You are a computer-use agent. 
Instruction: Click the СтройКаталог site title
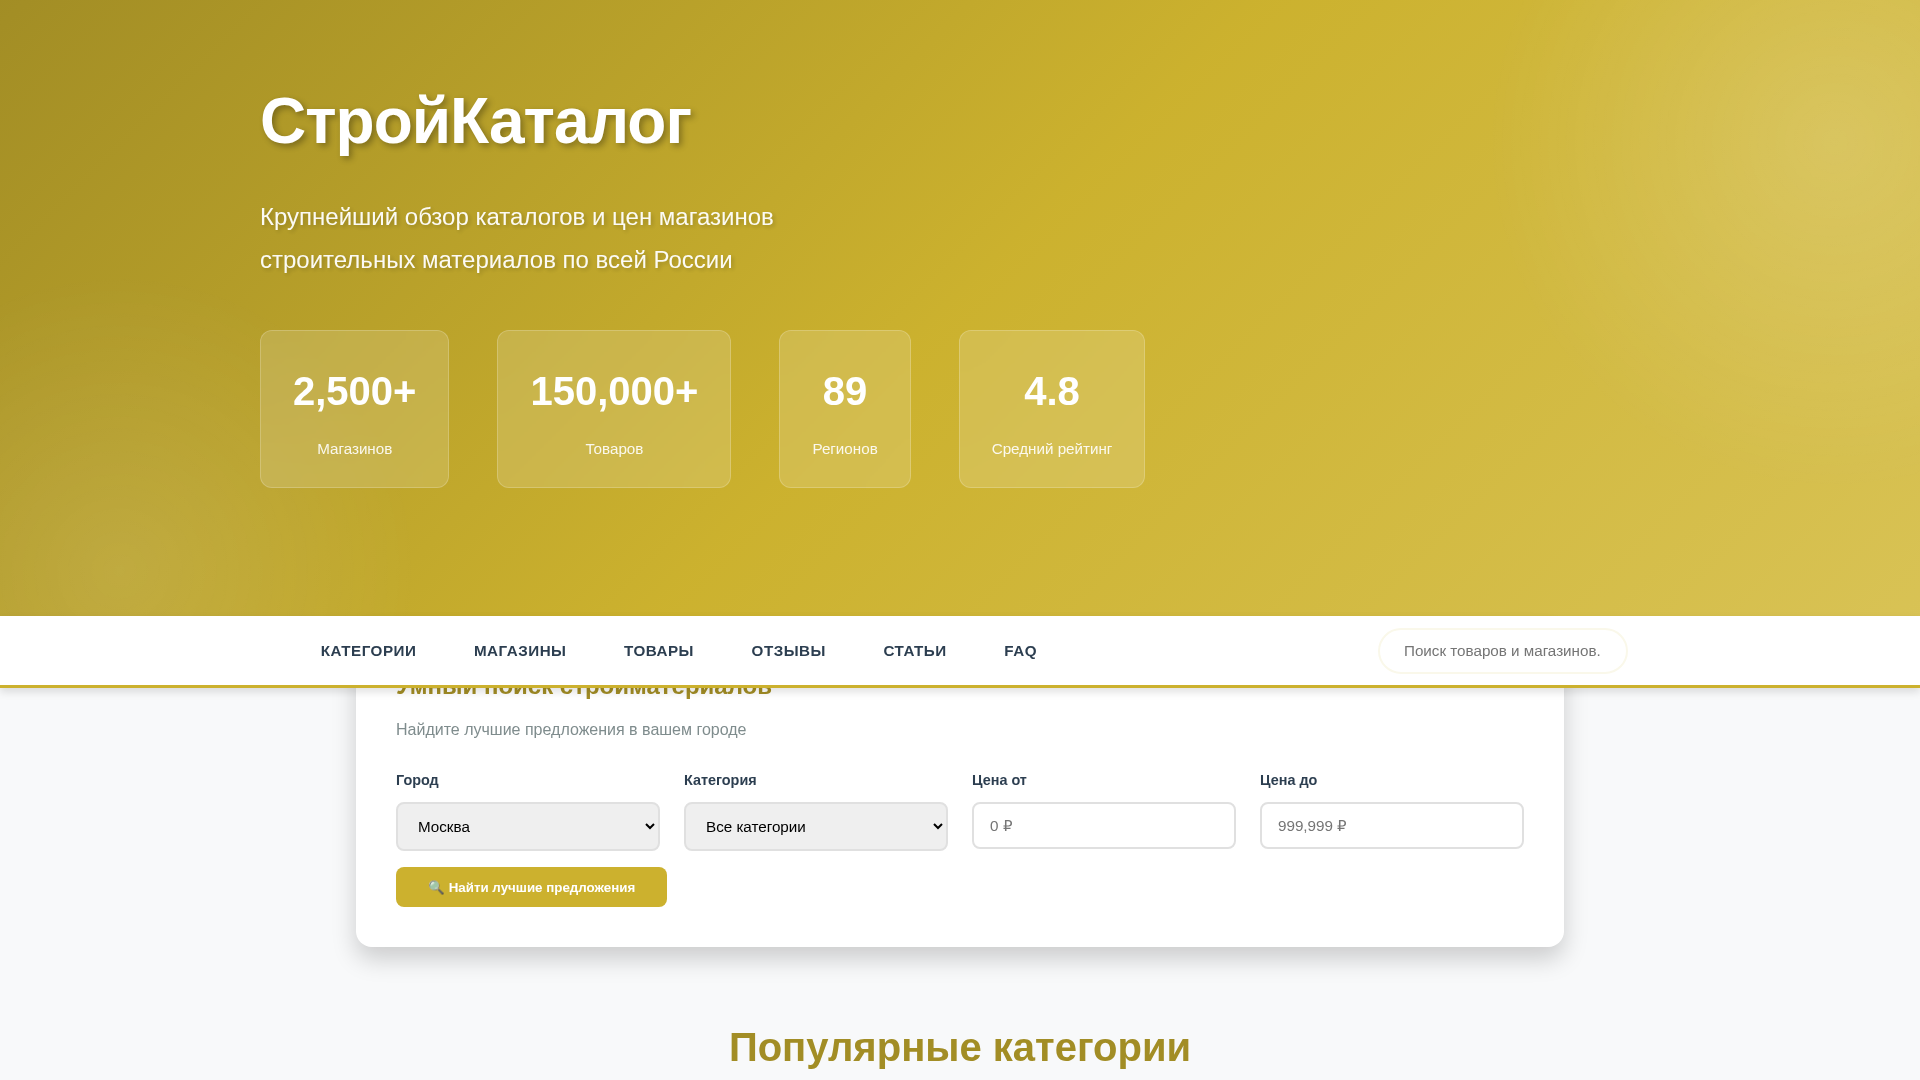coord(475,121)
